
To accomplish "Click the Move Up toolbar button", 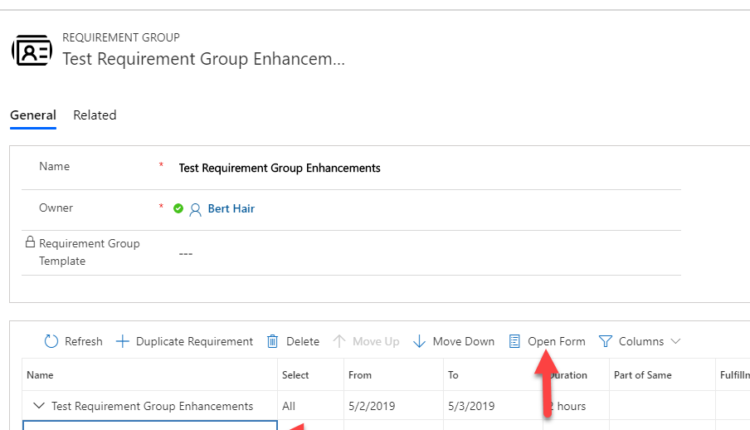I will (x=365, y=342).
